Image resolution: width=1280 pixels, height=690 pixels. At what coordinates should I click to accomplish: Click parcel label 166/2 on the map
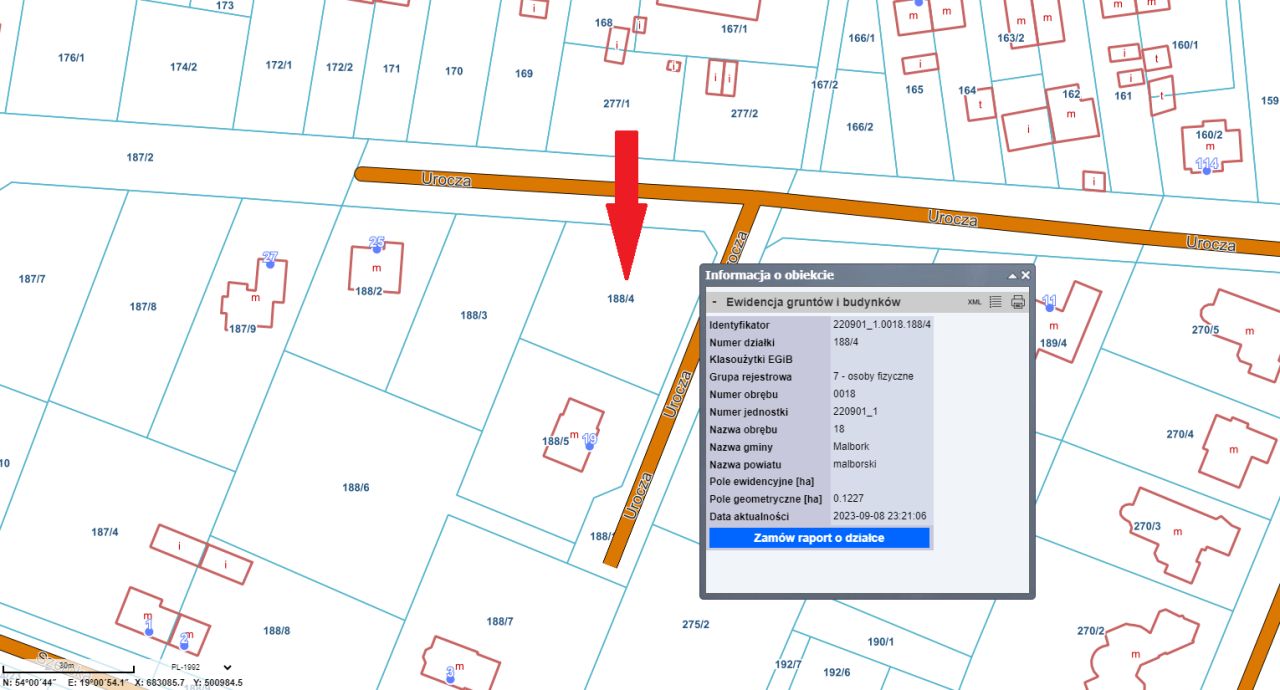tap(860, 127)
